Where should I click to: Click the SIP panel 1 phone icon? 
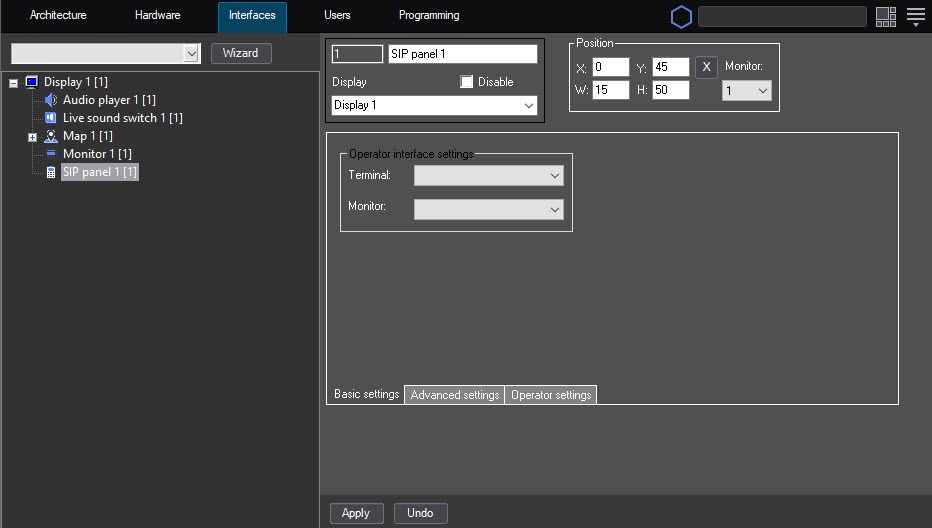click(x=51, y=172)
